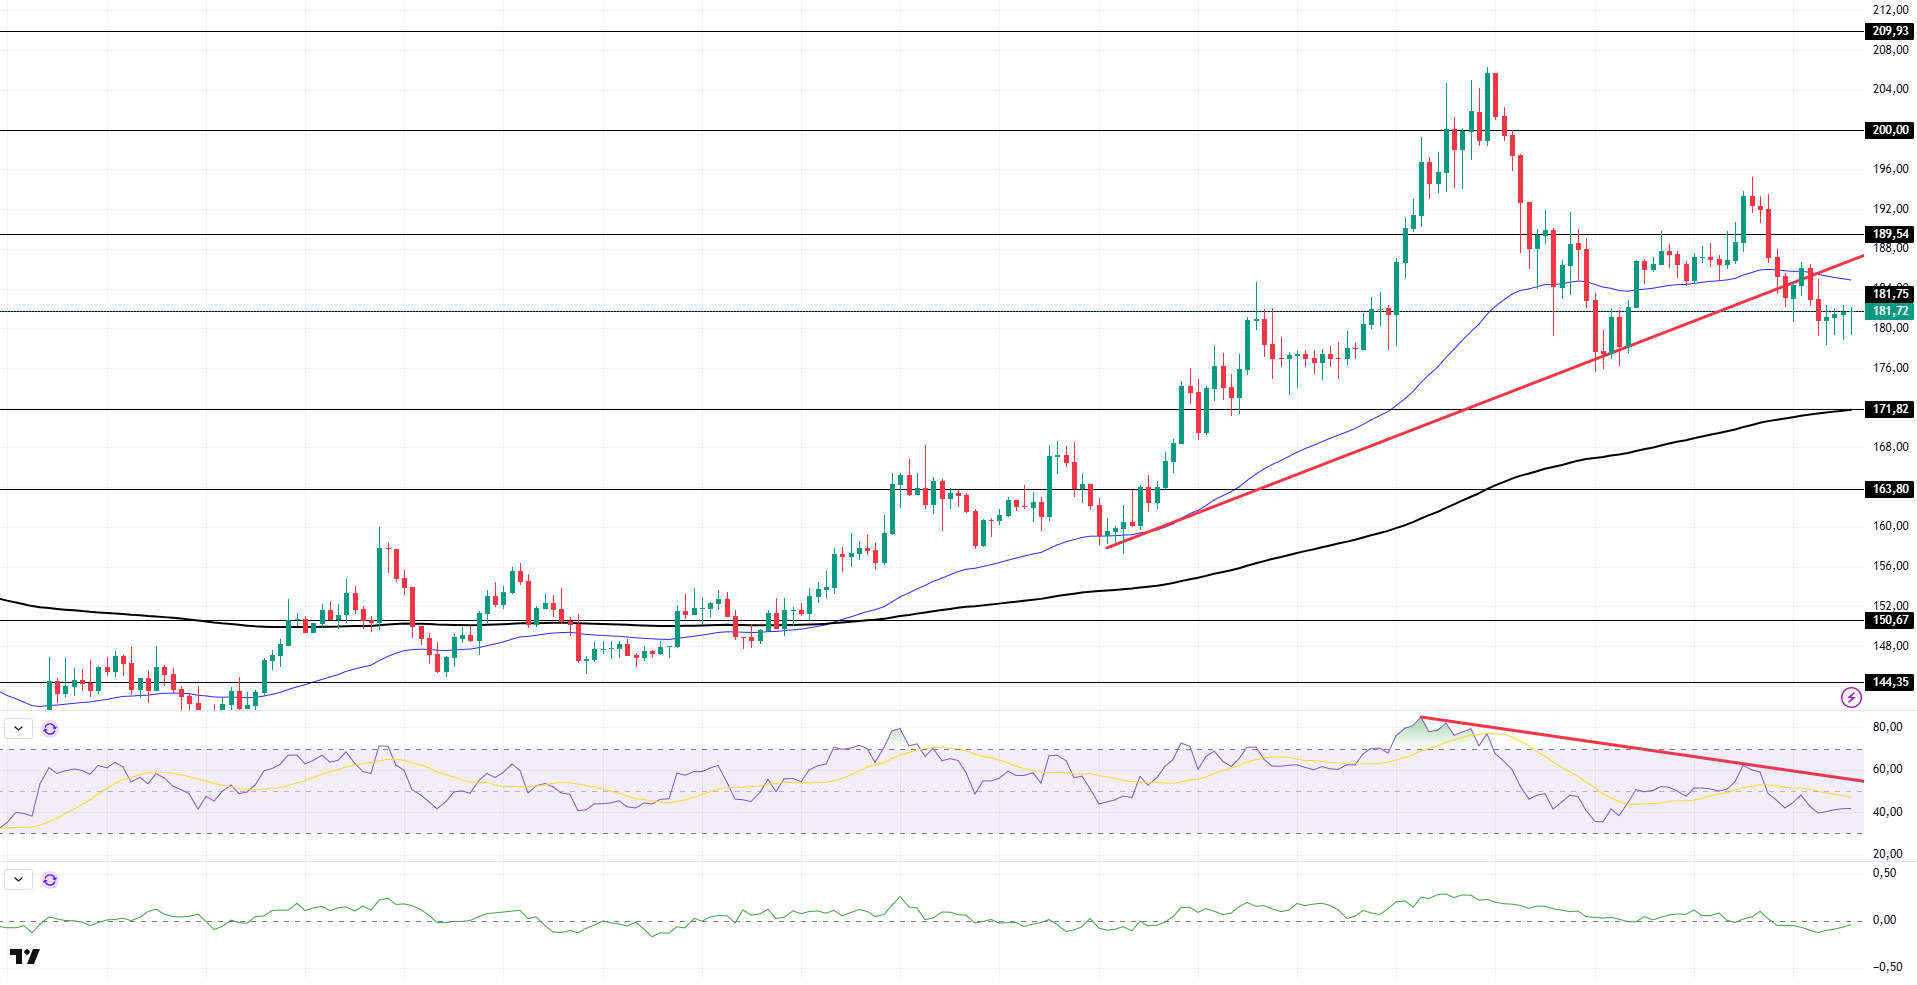The height and width of the screenshot is (985, 1917).
Task: Click the purple lightning bolt icon near the price axis
Action: pos(1851,697)
